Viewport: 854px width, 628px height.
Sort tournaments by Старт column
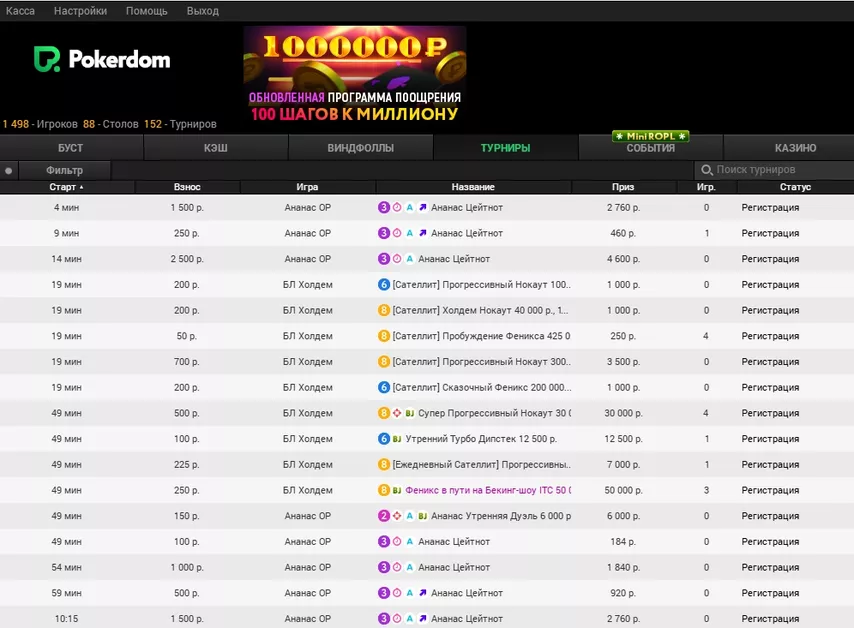(x=66, y=187)
